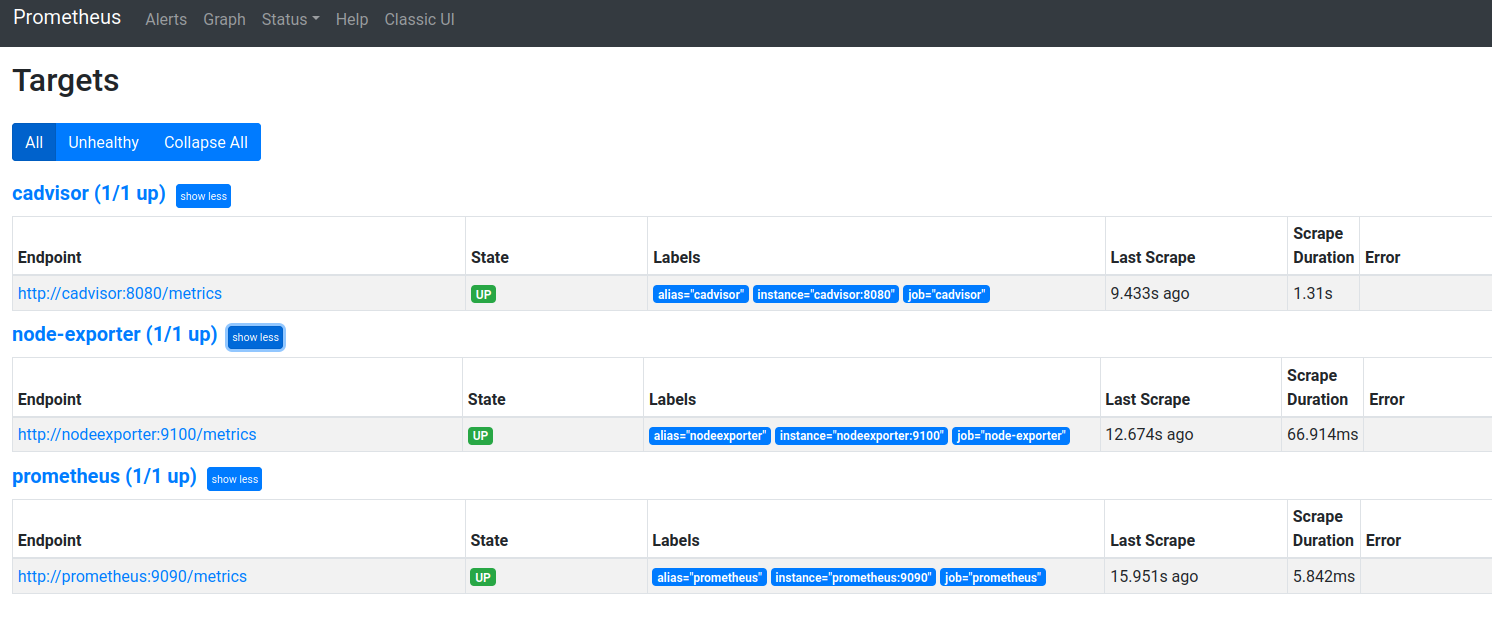Switch to Classic UI
The width and height of the screenshot is (1492, 622).
419,19
